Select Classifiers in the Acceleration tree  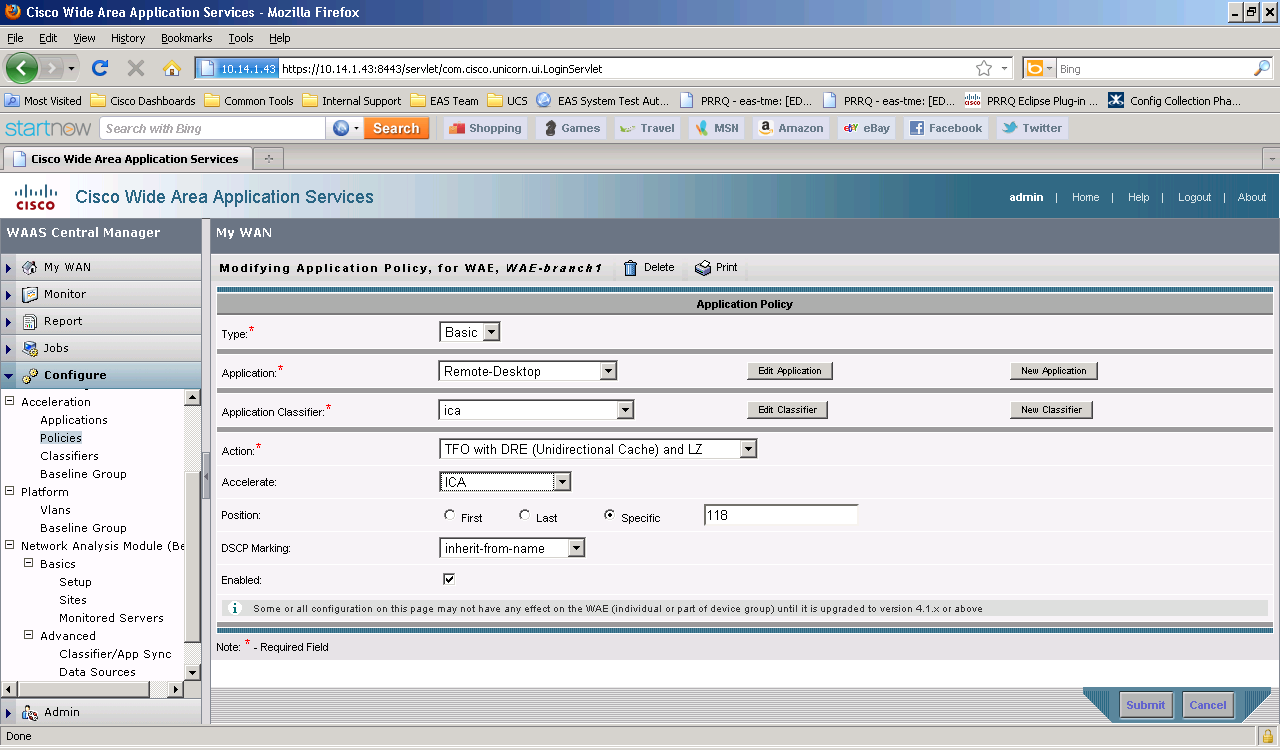click(69, 456)
